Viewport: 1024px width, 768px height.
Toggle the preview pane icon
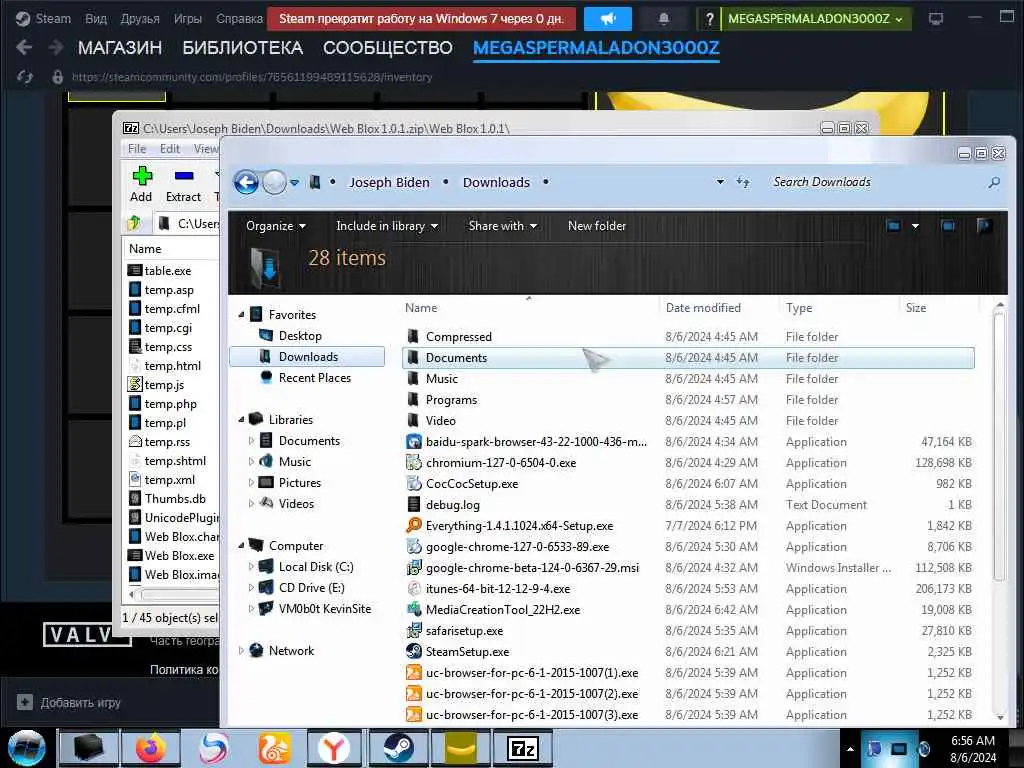[x=948, y=226]
